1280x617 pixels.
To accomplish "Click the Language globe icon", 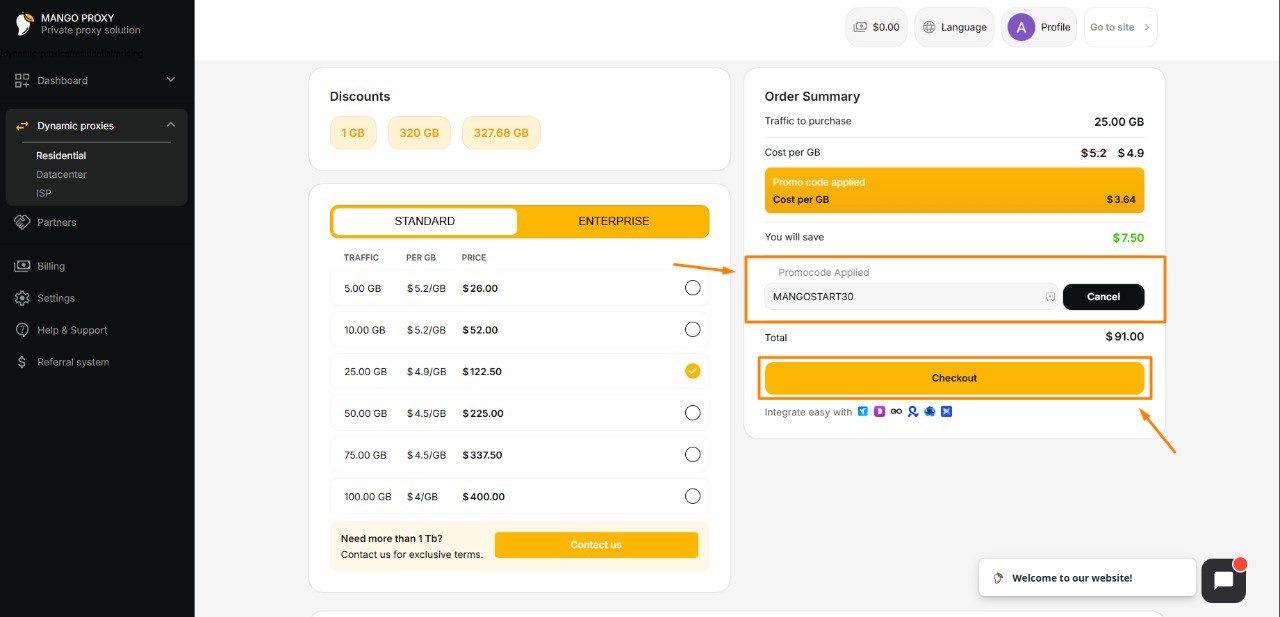I will point(929,27).
